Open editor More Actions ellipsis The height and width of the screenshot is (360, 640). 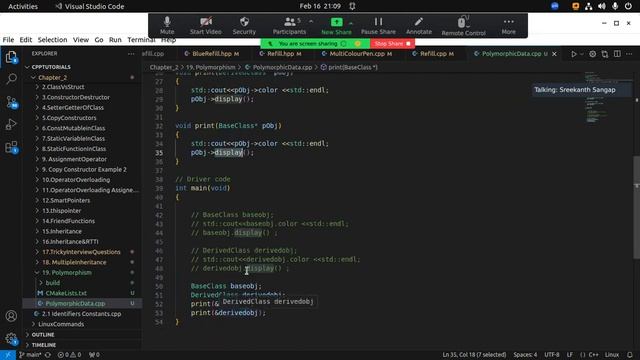coord(629,54)
